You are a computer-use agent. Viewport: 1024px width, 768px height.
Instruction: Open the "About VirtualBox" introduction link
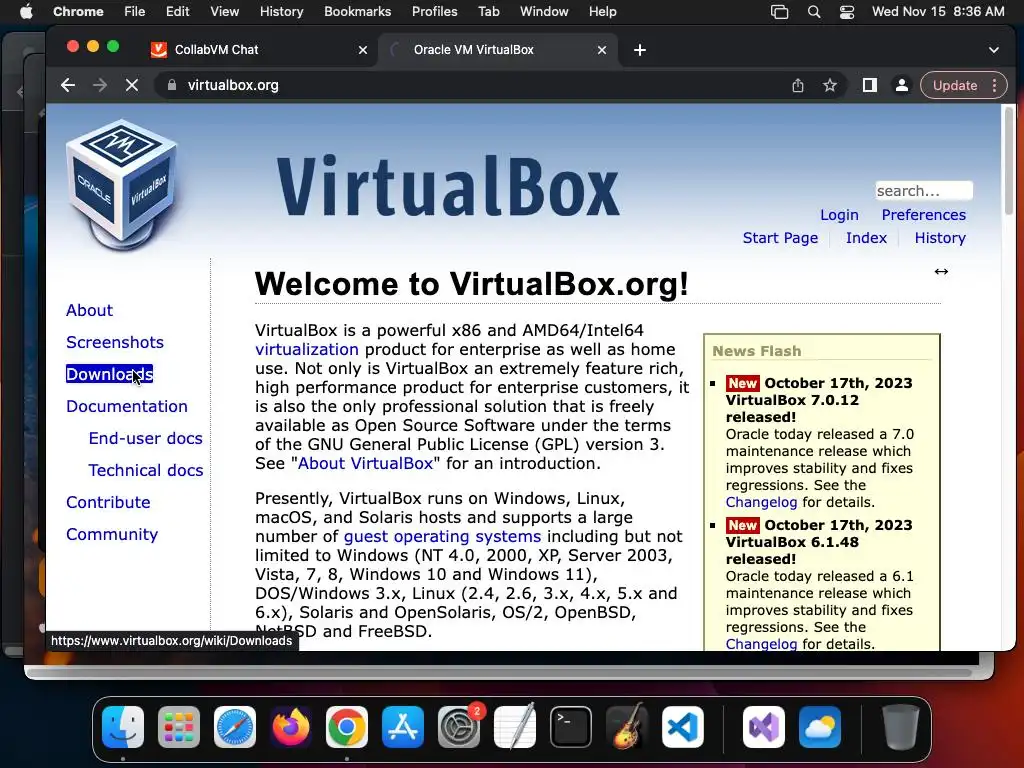(365, 464)
